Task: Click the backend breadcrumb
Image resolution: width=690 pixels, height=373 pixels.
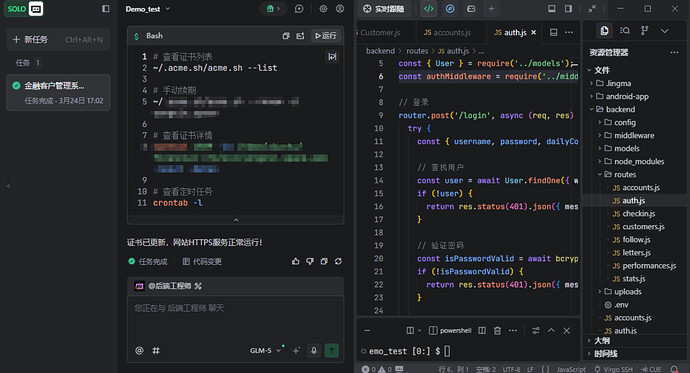Action: pyautogui.click(x=380, y=51)
